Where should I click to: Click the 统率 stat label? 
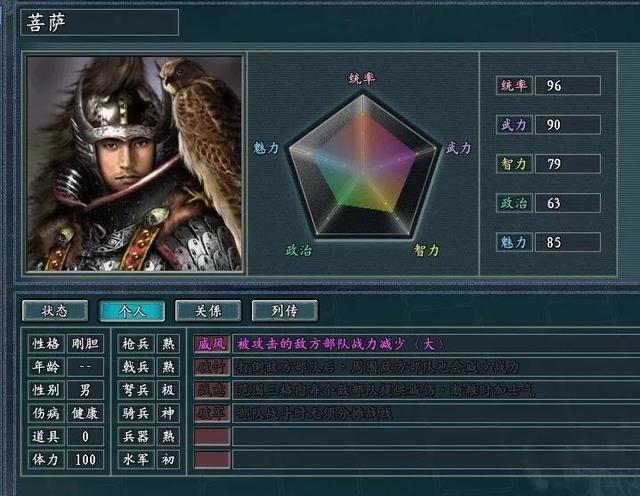(514, 86)
